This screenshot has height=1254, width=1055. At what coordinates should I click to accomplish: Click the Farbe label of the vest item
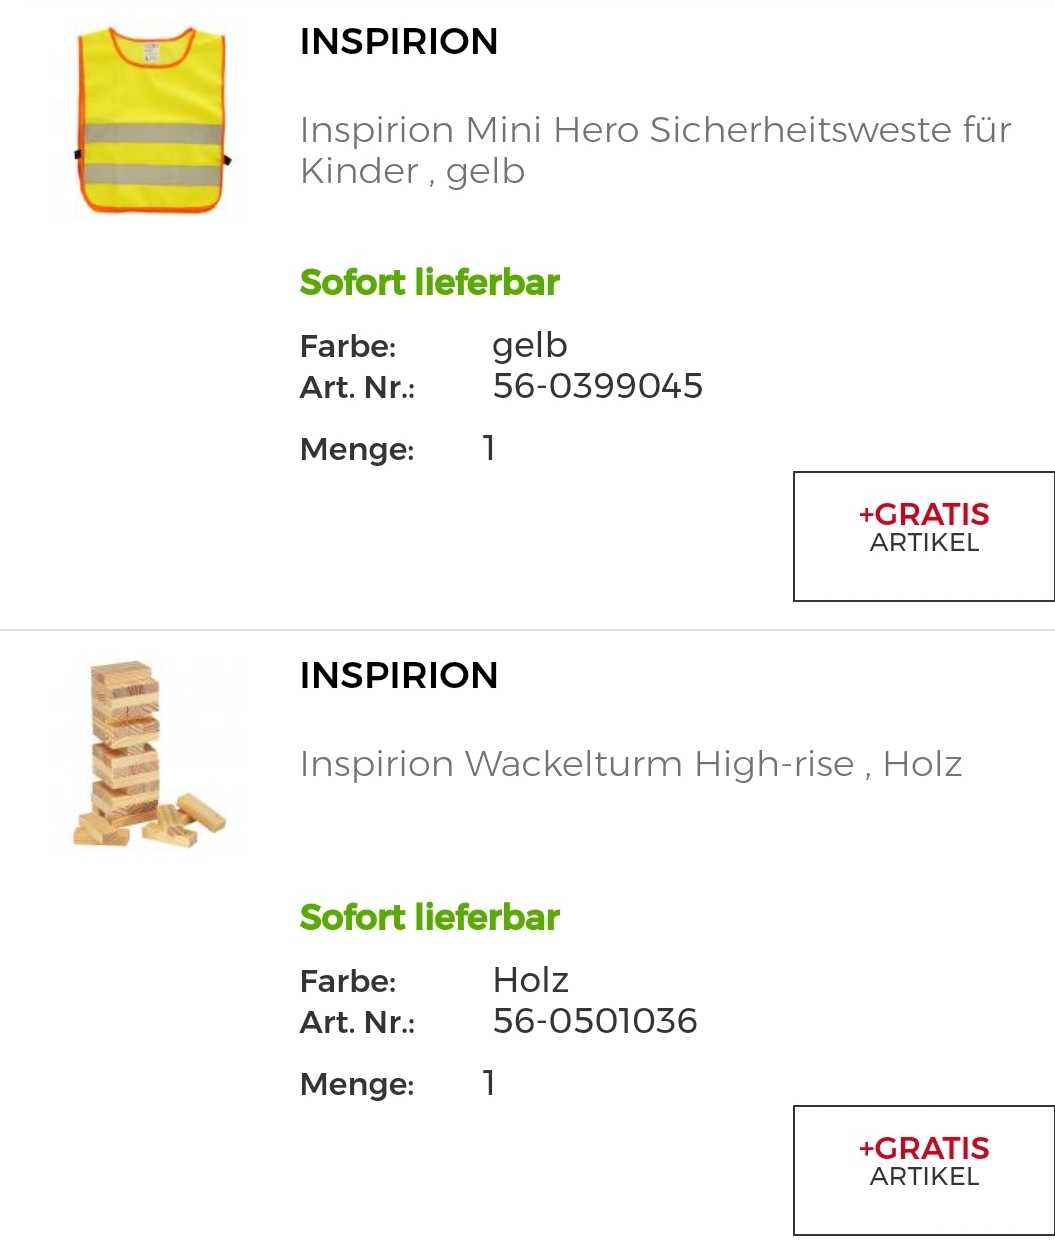pyautogui.click(x=348, y=347)
